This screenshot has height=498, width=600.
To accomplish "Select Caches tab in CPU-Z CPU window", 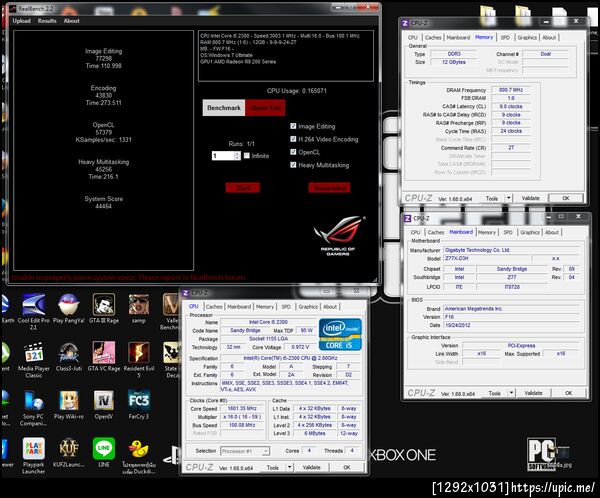I will click(214, 307).
